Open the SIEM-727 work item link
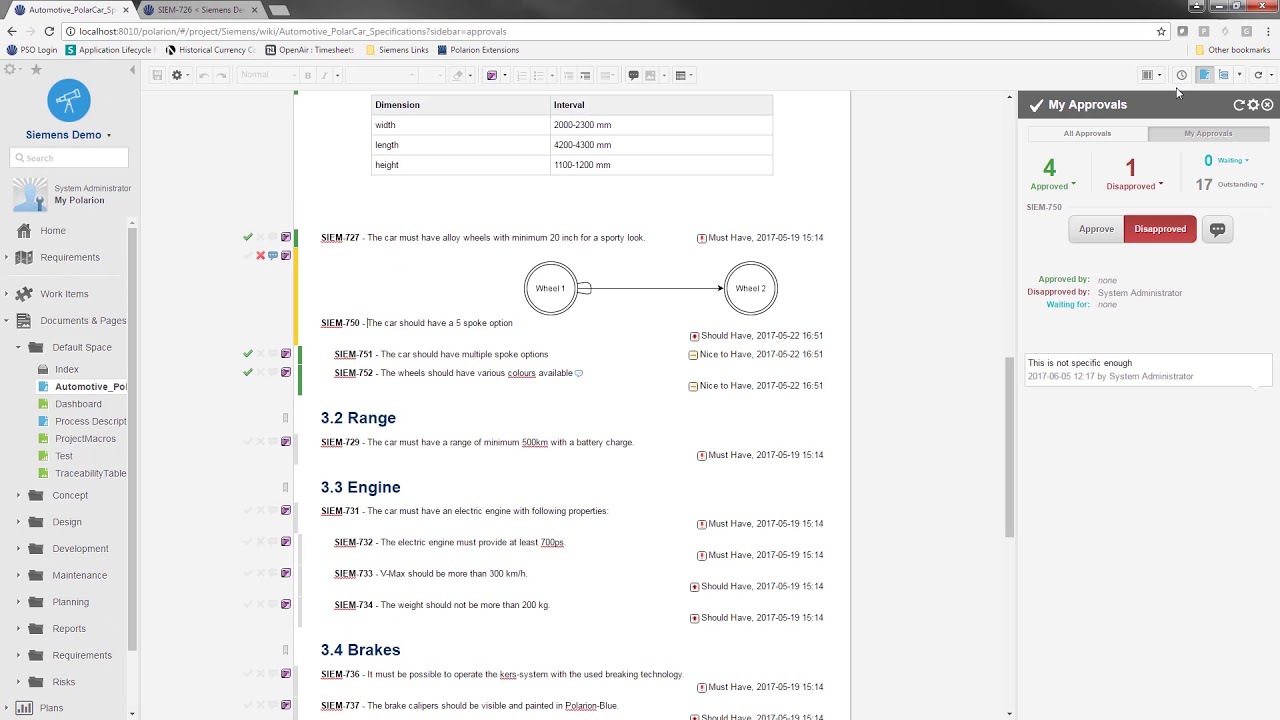 tap(340, 238)
